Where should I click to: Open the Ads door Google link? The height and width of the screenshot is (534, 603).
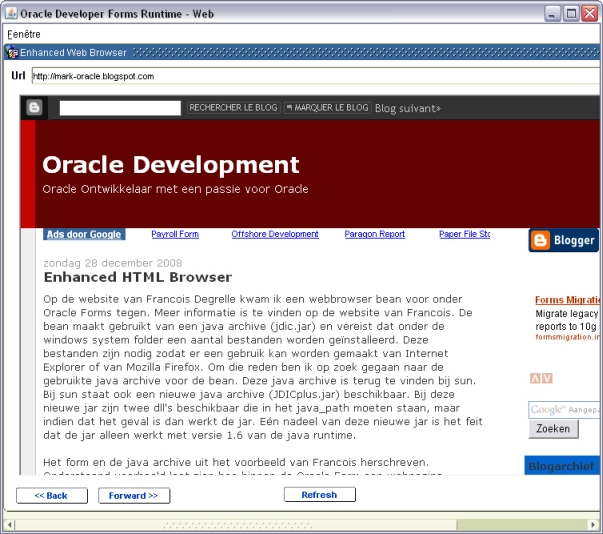coord(84,234)
